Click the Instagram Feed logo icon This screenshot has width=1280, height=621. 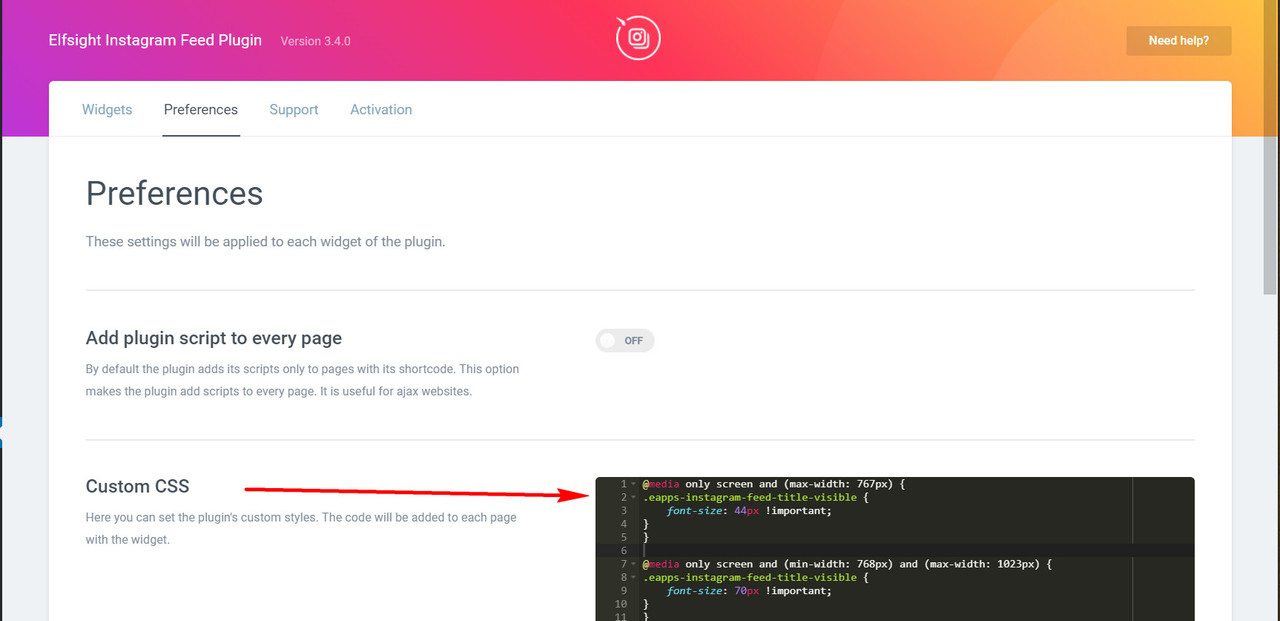[x=638, y=39]
